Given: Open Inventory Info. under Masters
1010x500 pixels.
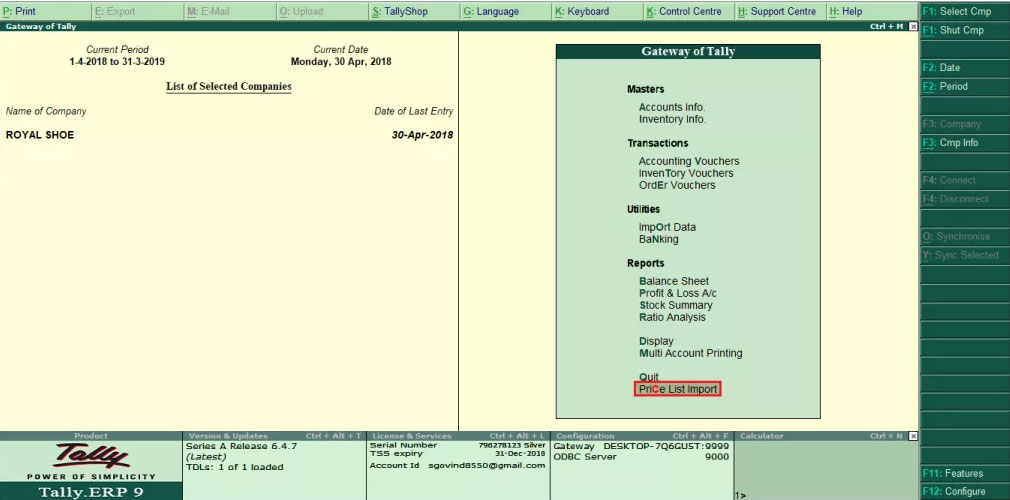Looking at the screenshot, I should pyautogui.click(x=672, y=119).
